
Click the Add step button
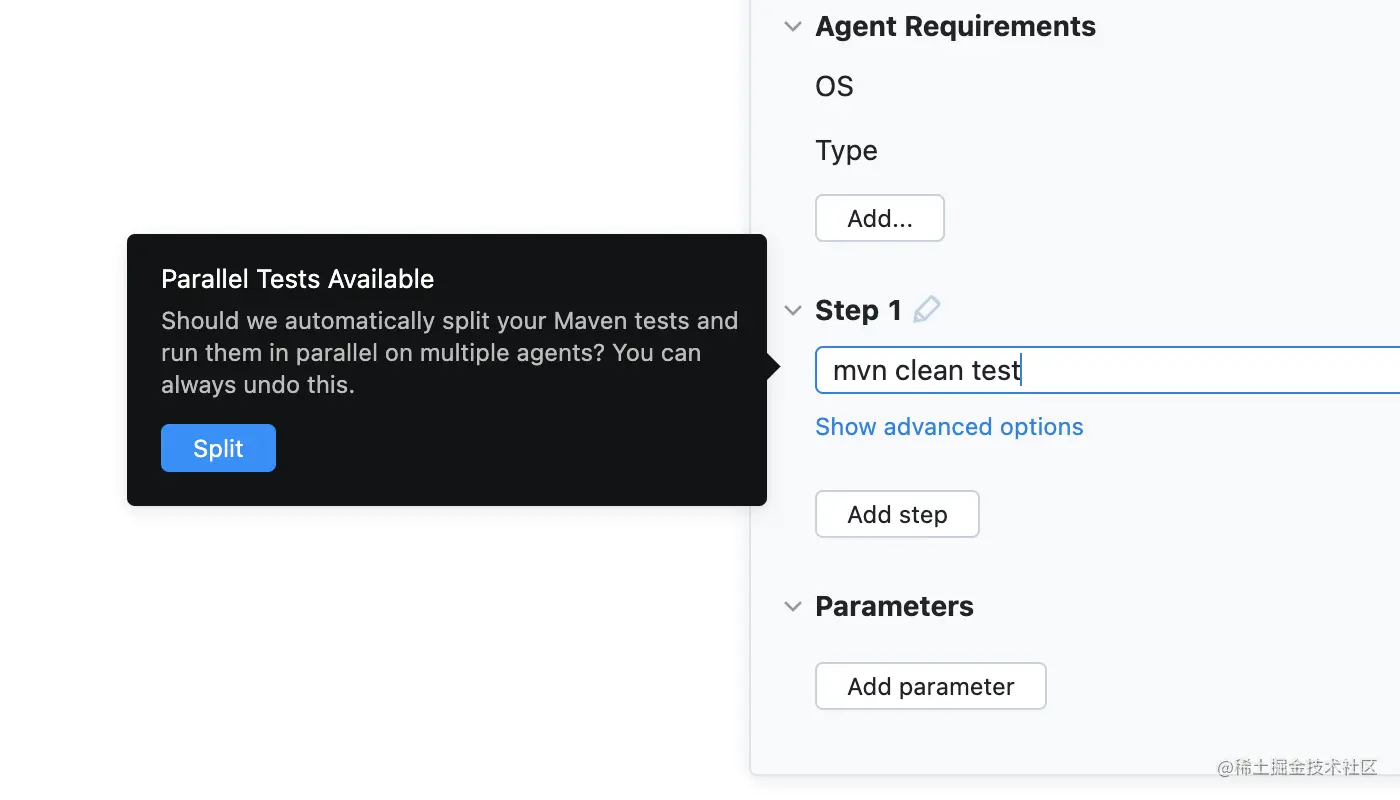(897, 515)
